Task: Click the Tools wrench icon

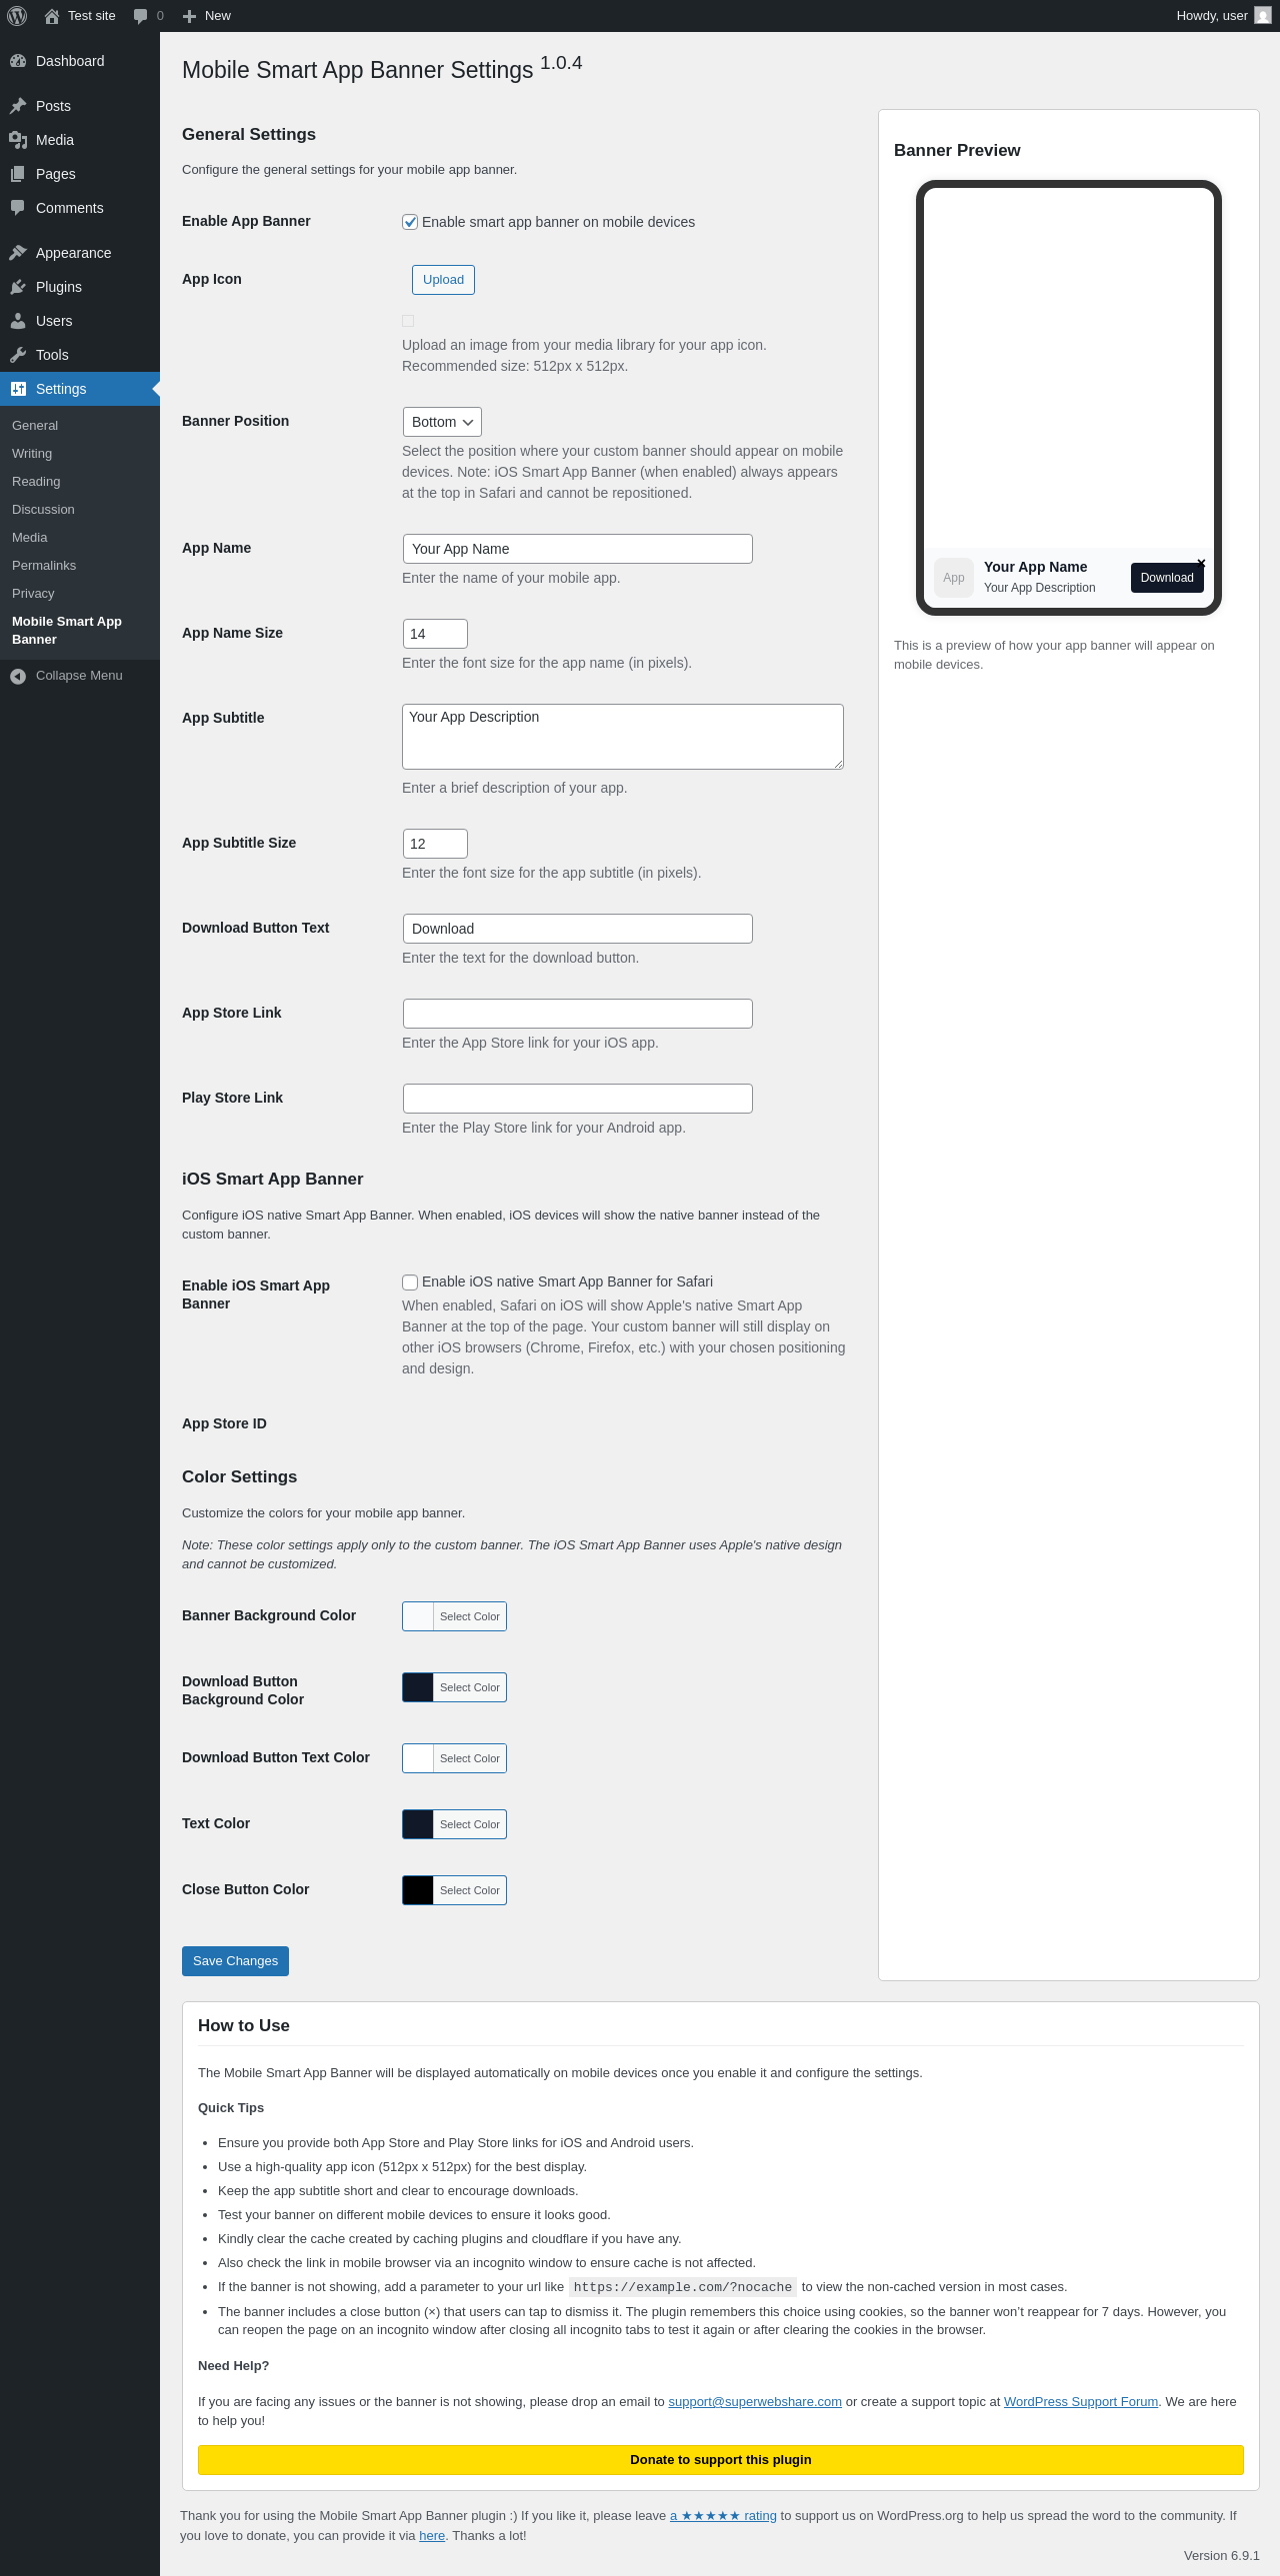Action: (18, 355)
